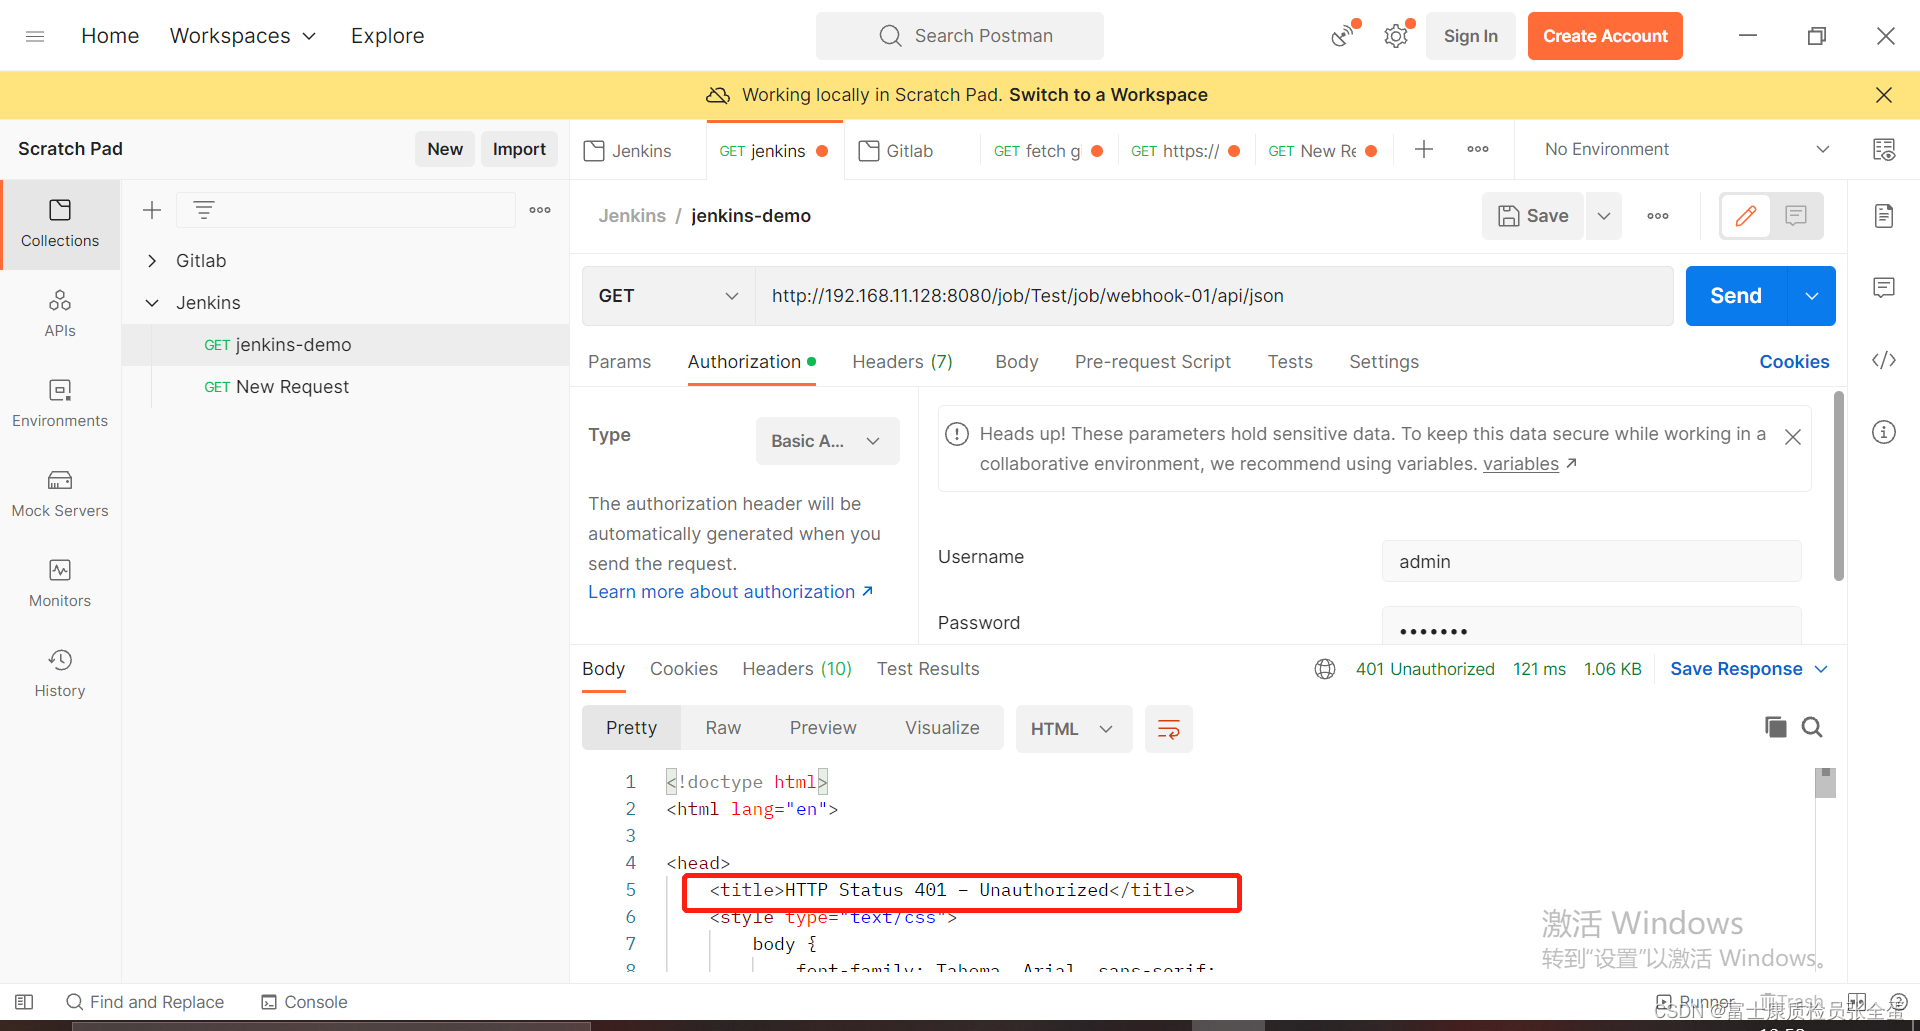
Task: Open code snippet icon in right sidebar
Action: (1884, 360)
